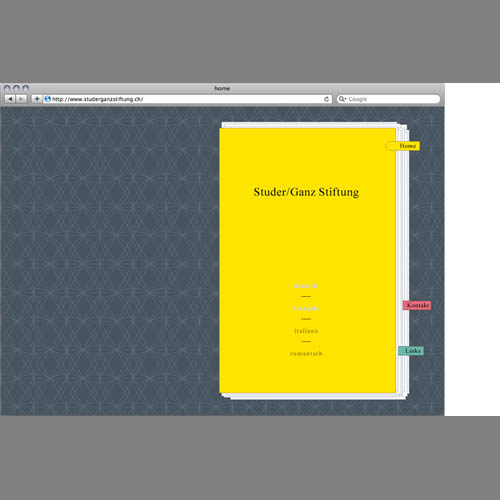The image size is (500, 500).
Task: Minimize the browser window
Action: click(x=16, y=88)
